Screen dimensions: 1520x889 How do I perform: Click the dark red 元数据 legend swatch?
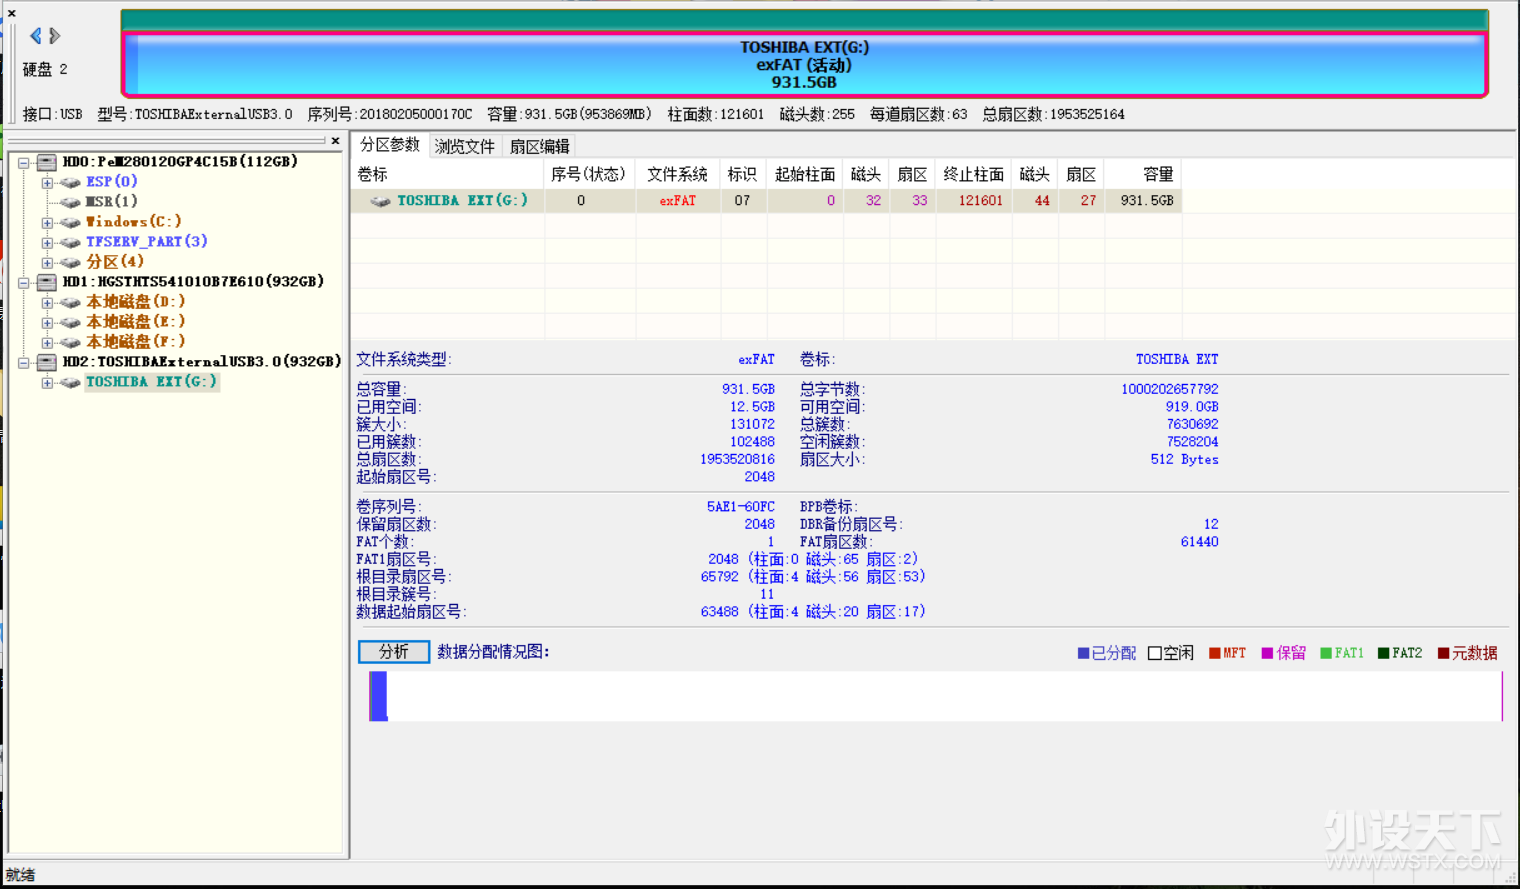(x=1443, y=653)
